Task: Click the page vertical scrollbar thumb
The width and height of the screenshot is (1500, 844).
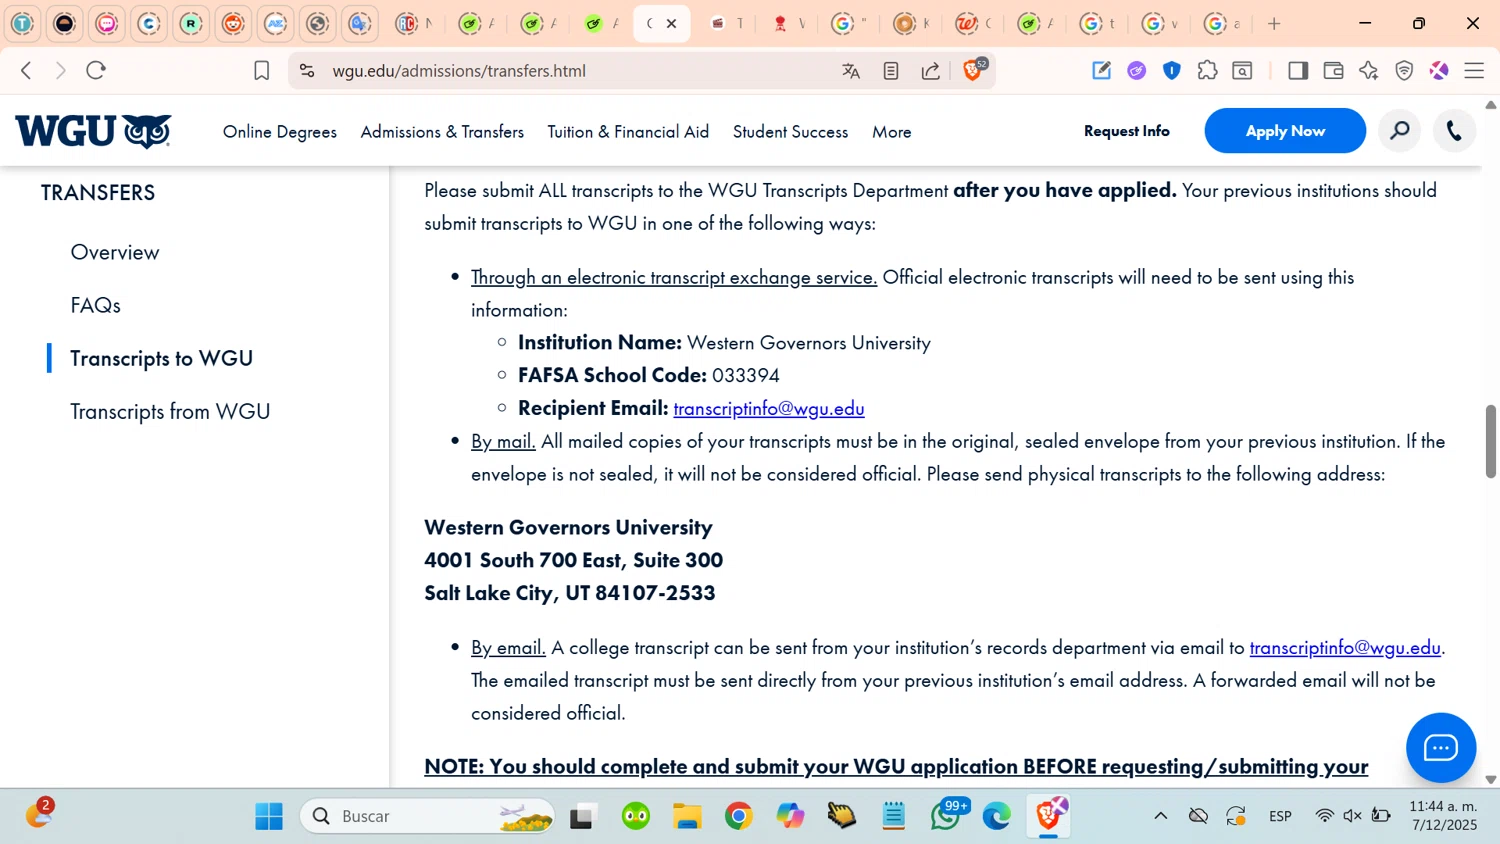Action: (x=1491, y=441)
